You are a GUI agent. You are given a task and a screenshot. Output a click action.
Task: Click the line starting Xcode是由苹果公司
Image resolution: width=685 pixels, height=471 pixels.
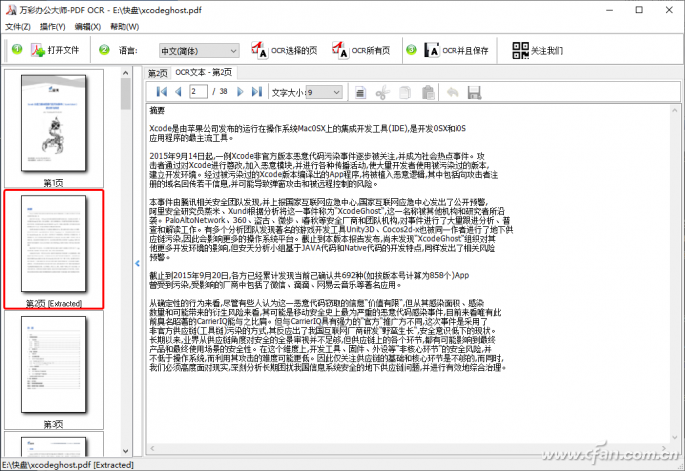coord(308,128)
